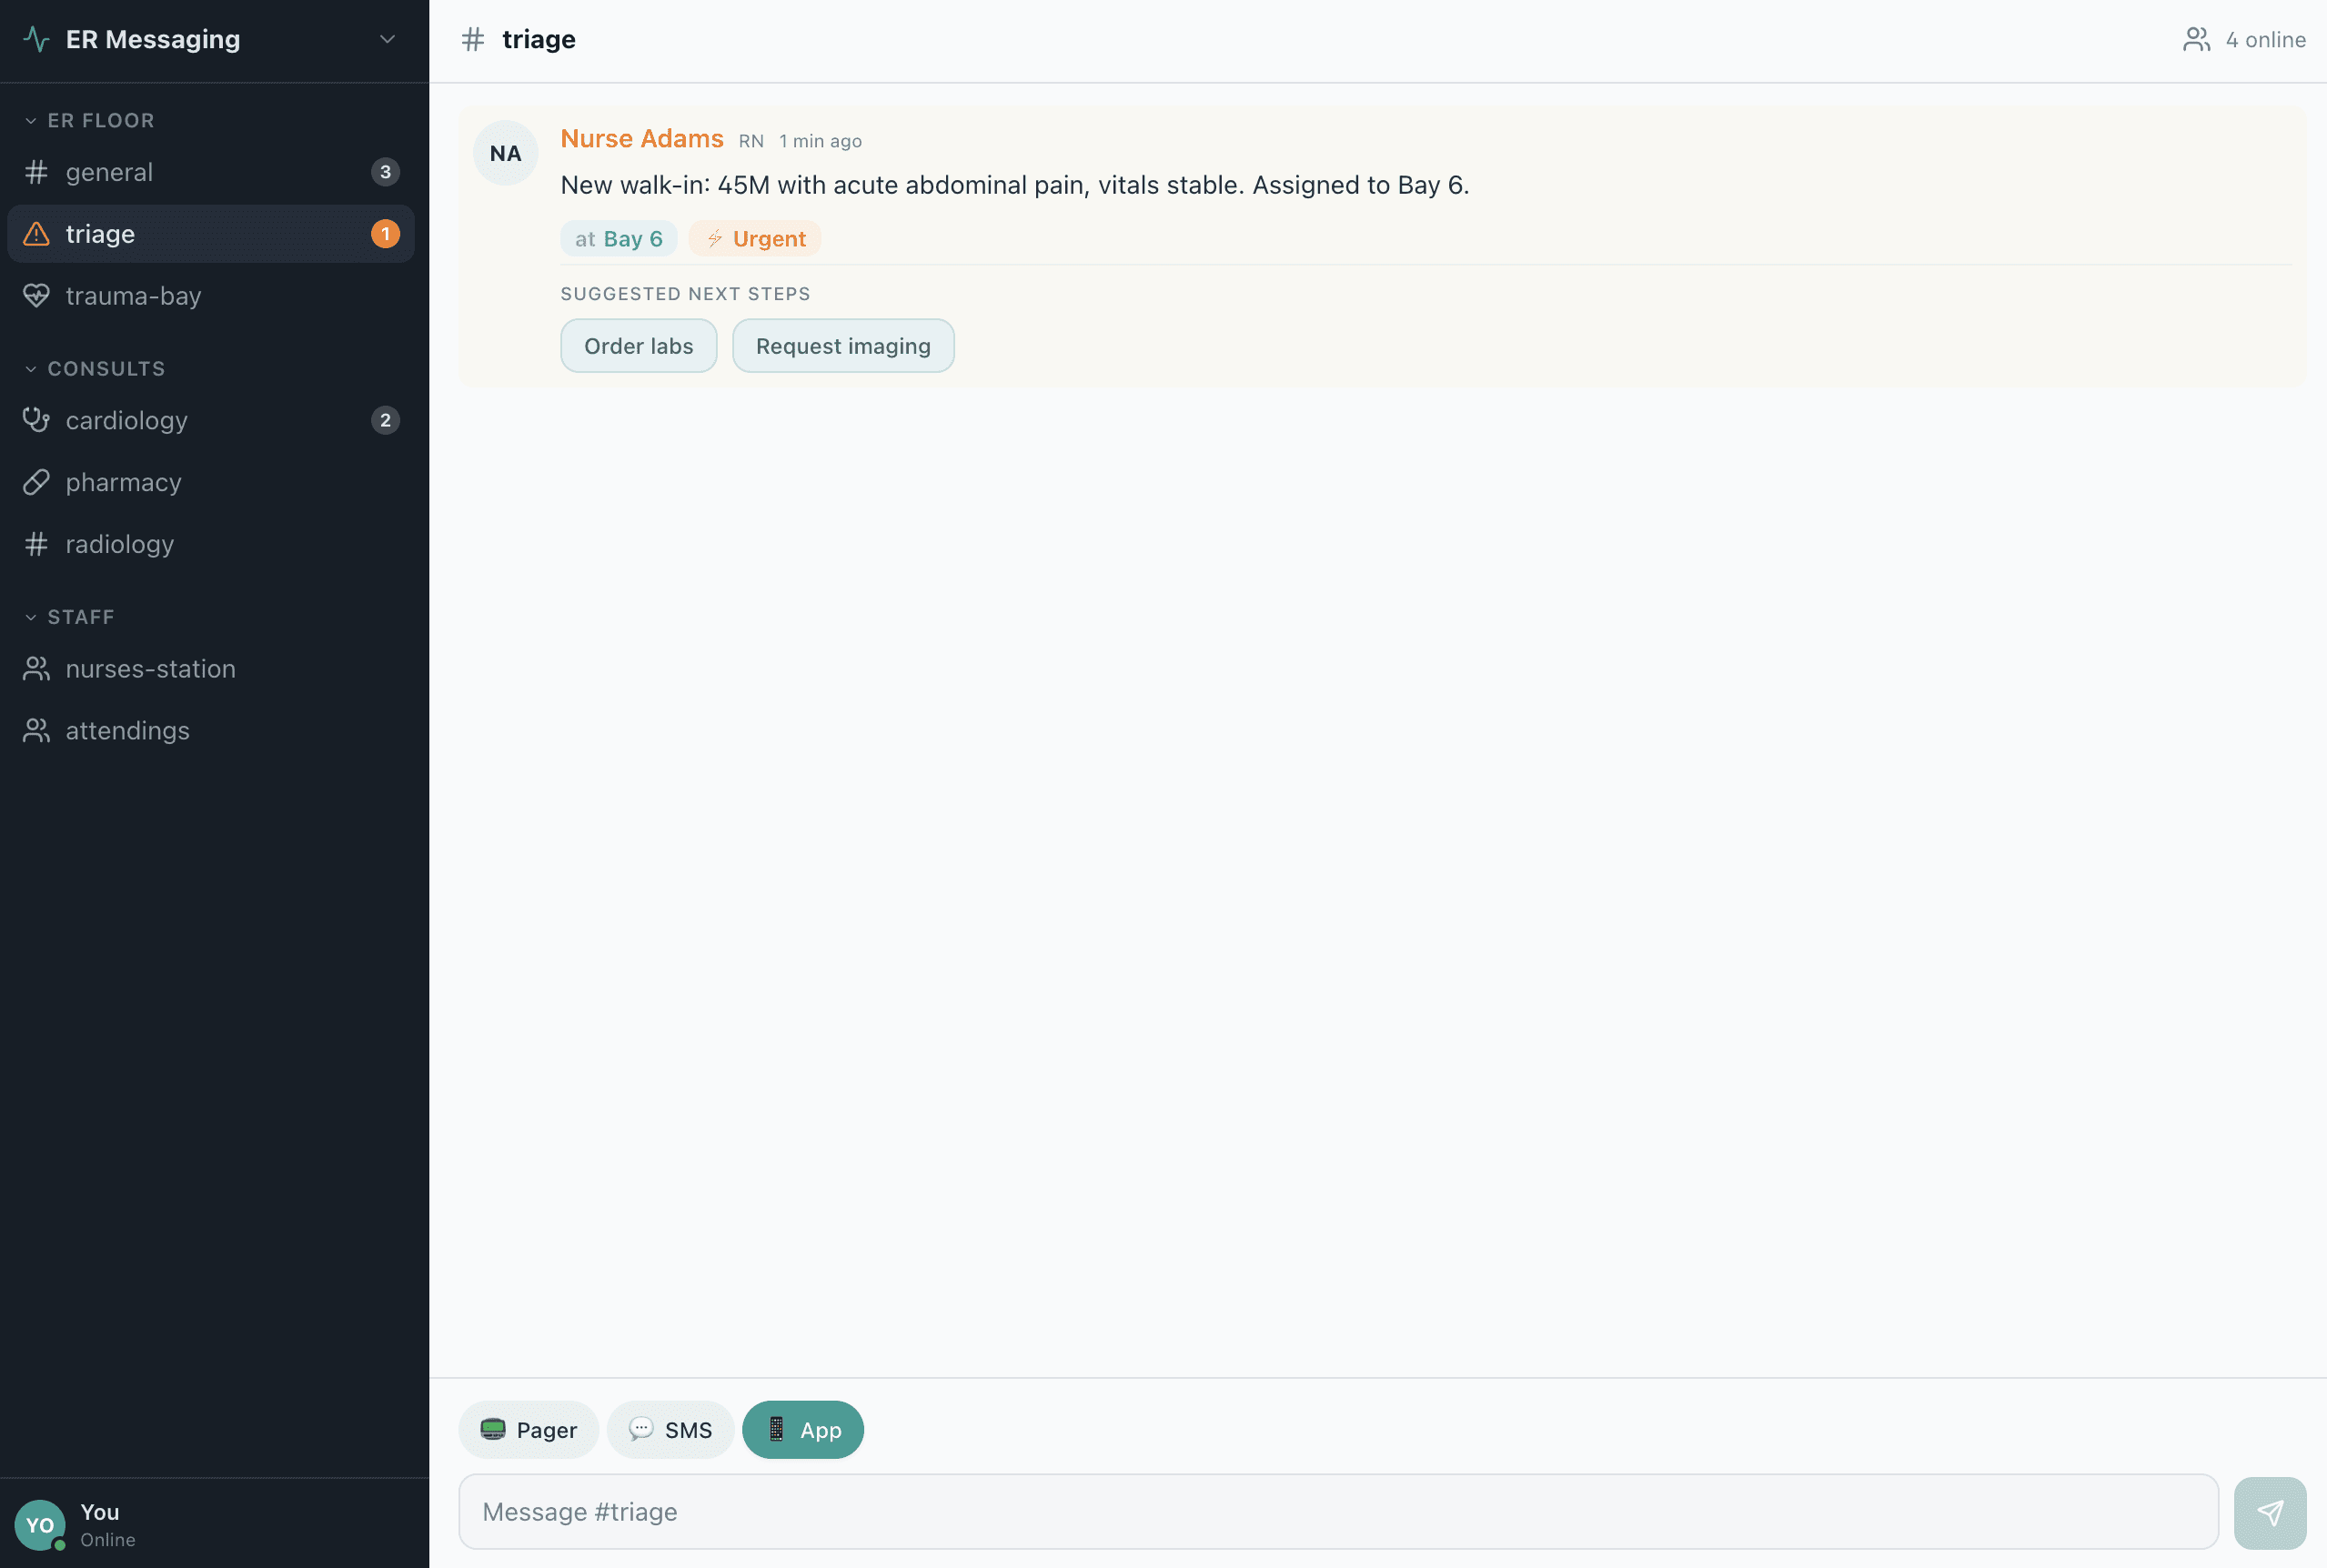Open the ER Messaging workspace dropdown

[387, 39]
